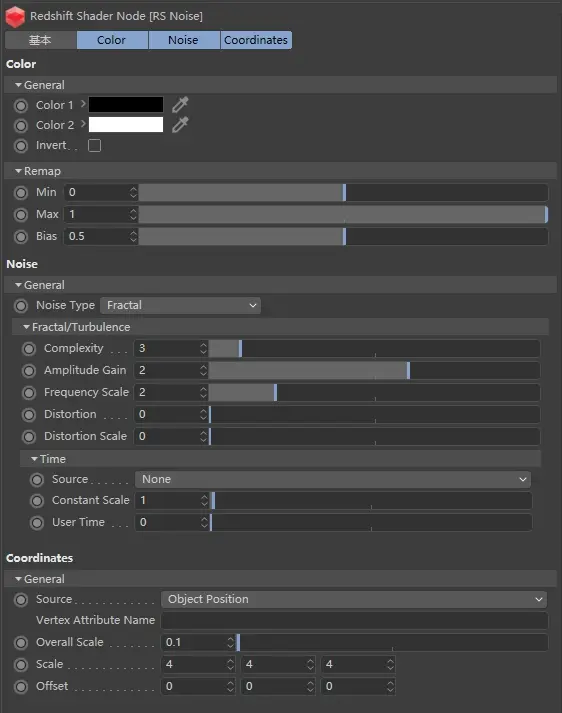The width and height of the screenshot is (562, 713).
Task: Toggle the Max animation dot
Action: [21, 215]
